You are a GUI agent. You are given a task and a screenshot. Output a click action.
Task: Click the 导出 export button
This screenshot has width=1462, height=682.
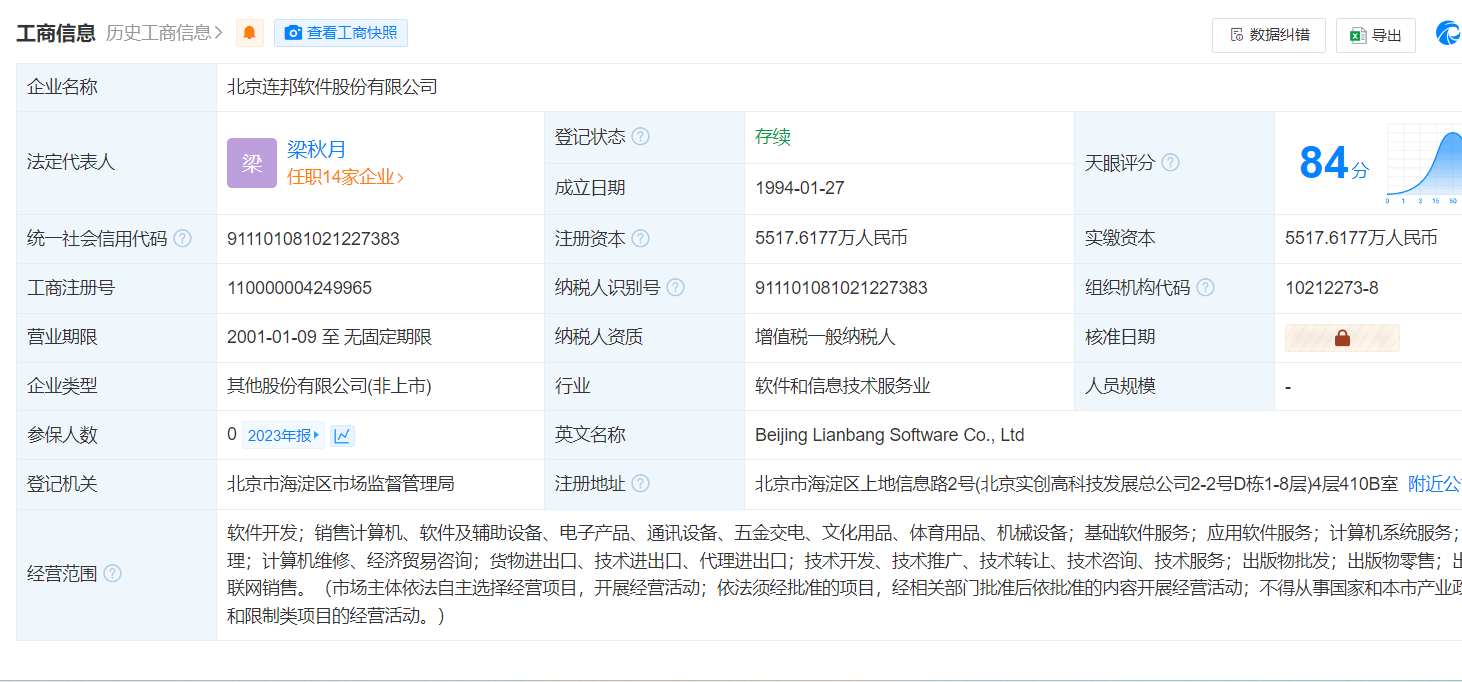click(1376, 35)
